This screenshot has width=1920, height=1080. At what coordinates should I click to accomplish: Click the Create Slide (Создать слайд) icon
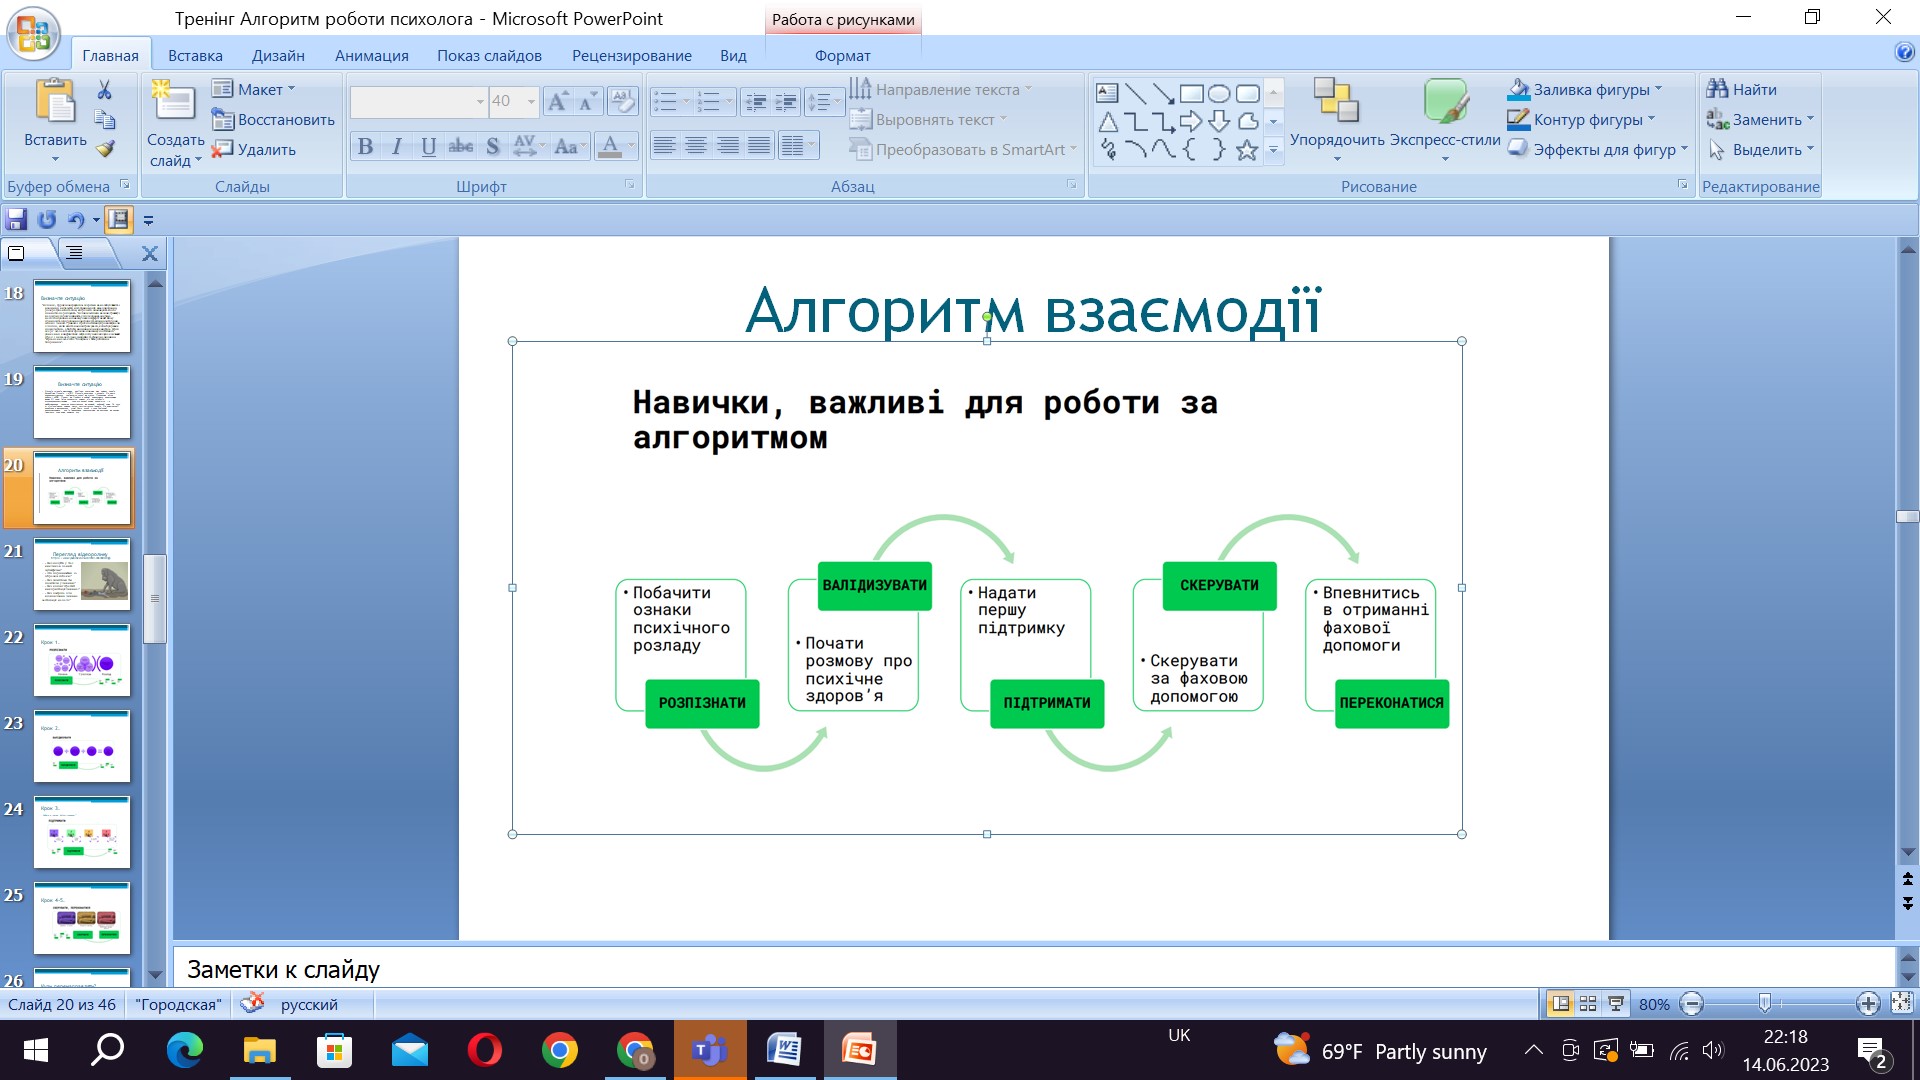coord(174,103)
